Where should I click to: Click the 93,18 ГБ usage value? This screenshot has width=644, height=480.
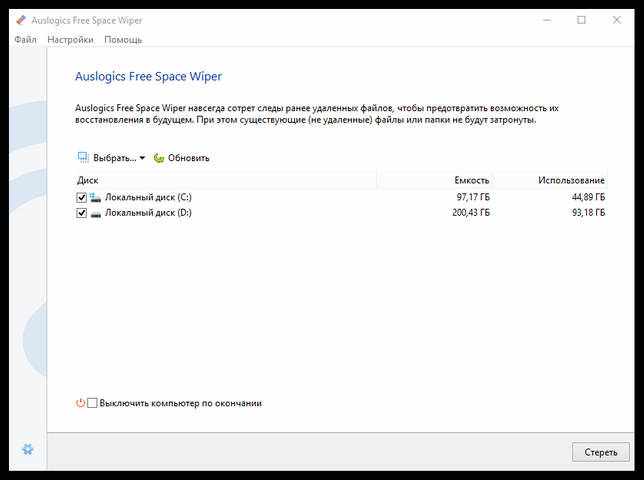point(588,213)
